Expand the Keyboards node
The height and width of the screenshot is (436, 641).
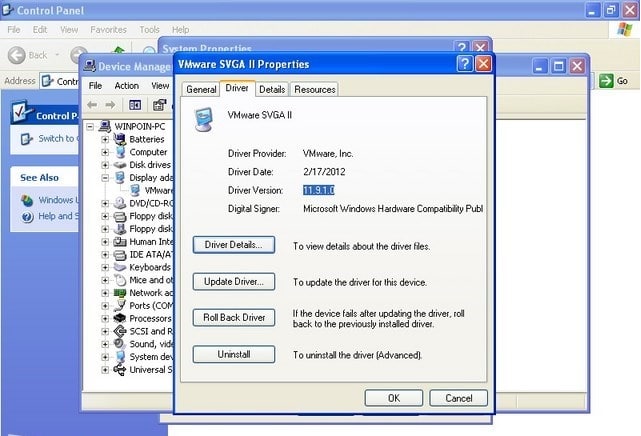coord(105,267)
